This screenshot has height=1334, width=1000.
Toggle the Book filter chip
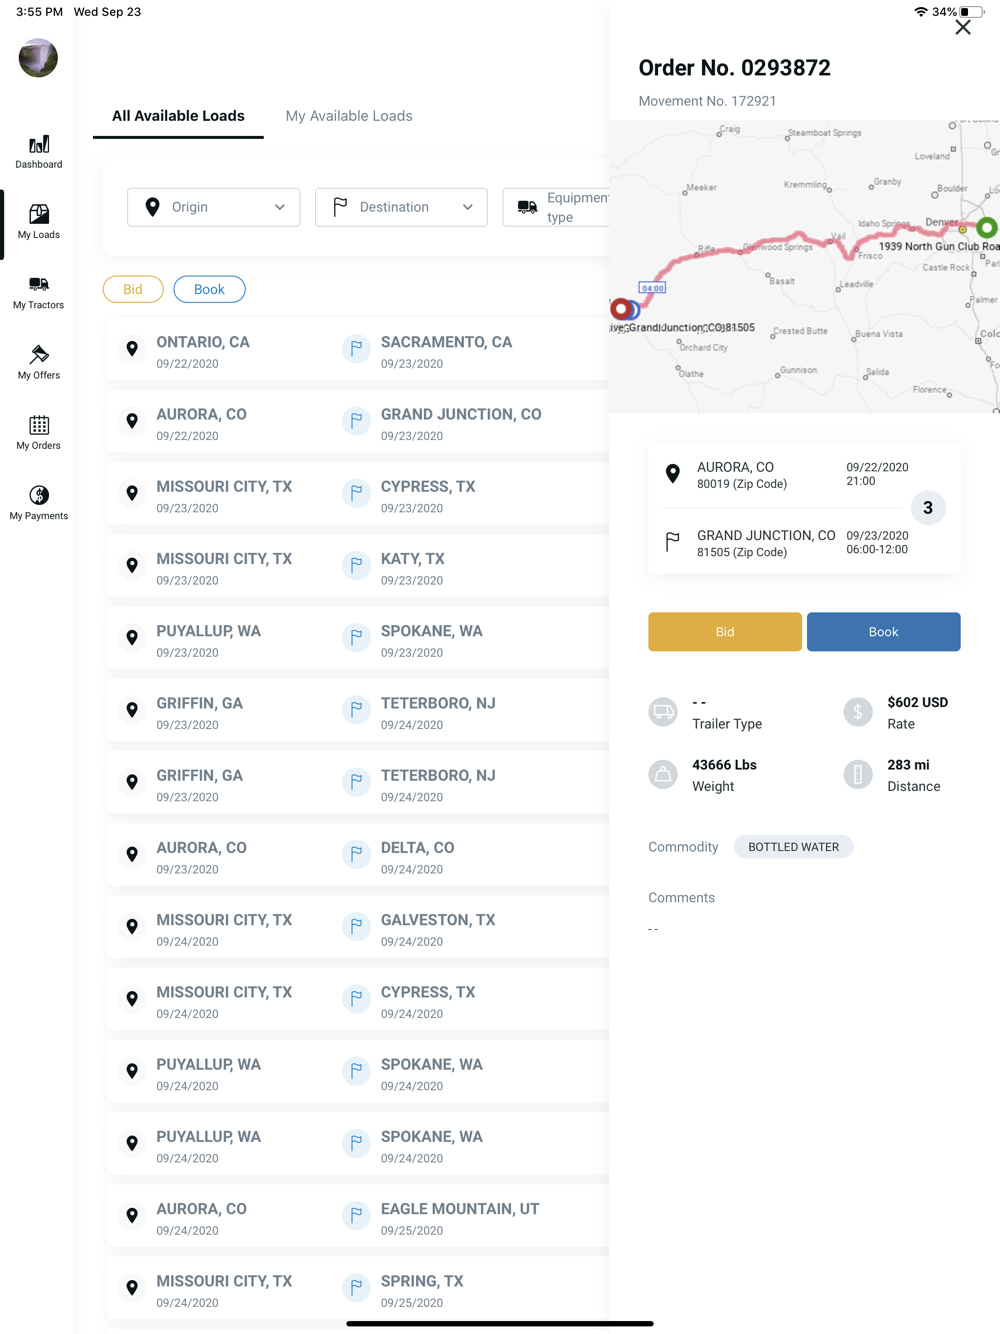coord(209,289)
